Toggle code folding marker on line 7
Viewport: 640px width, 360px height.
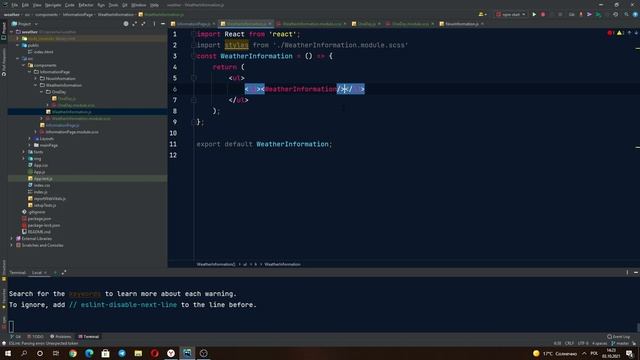193,100
